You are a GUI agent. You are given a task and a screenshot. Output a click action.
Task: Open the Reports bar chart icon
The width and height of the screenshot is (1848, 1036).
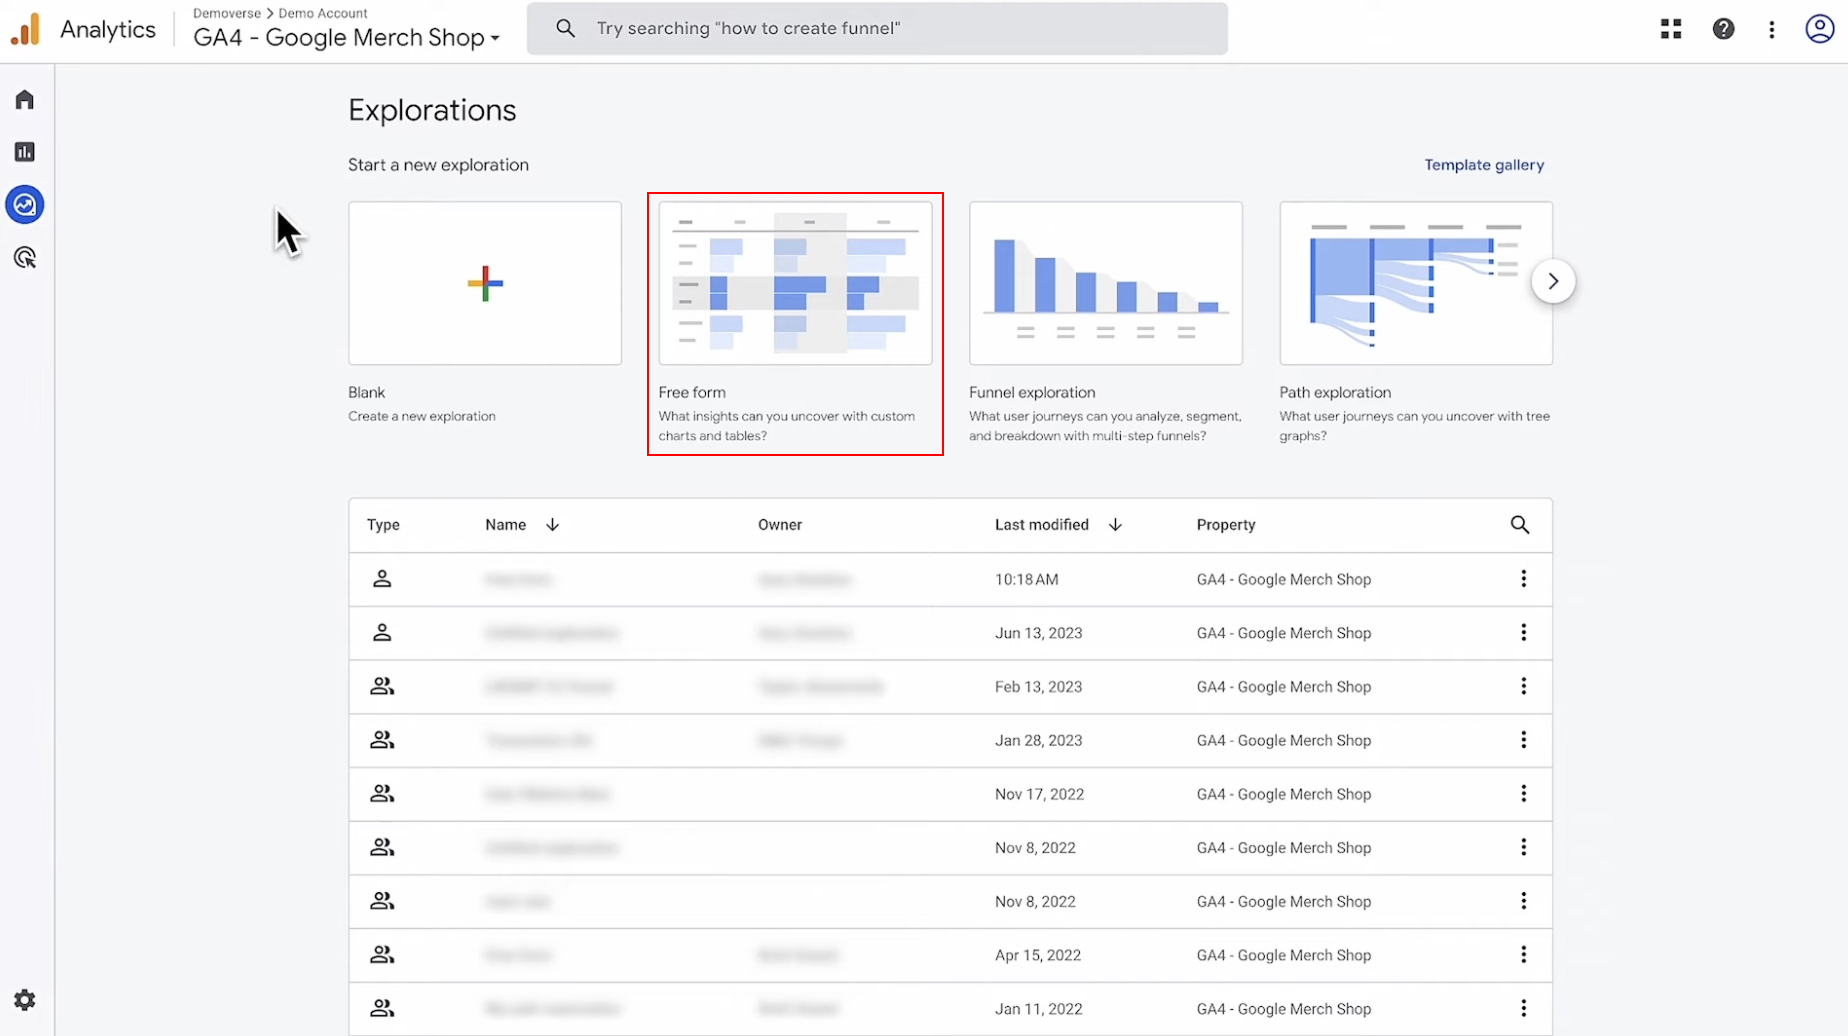pos(25,152)
